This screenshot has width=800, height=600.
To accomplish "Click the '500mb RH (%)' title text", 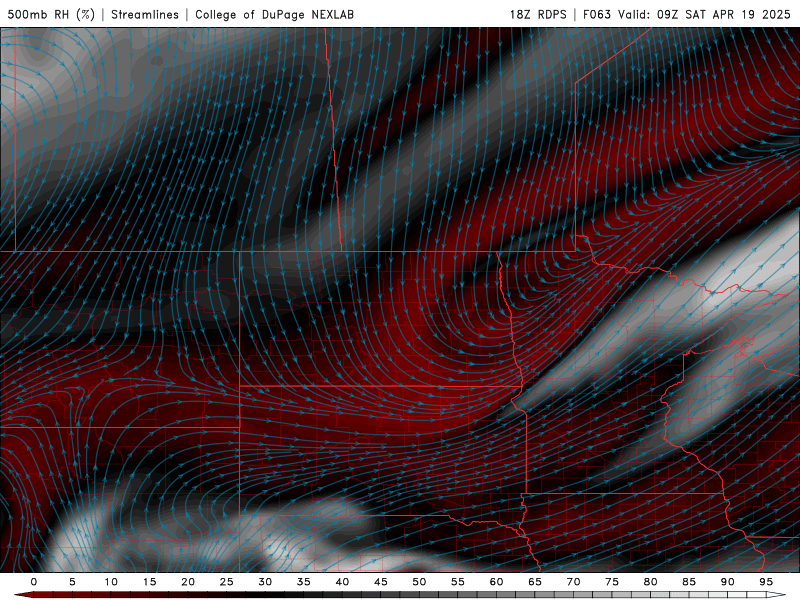I will [51, 14].
